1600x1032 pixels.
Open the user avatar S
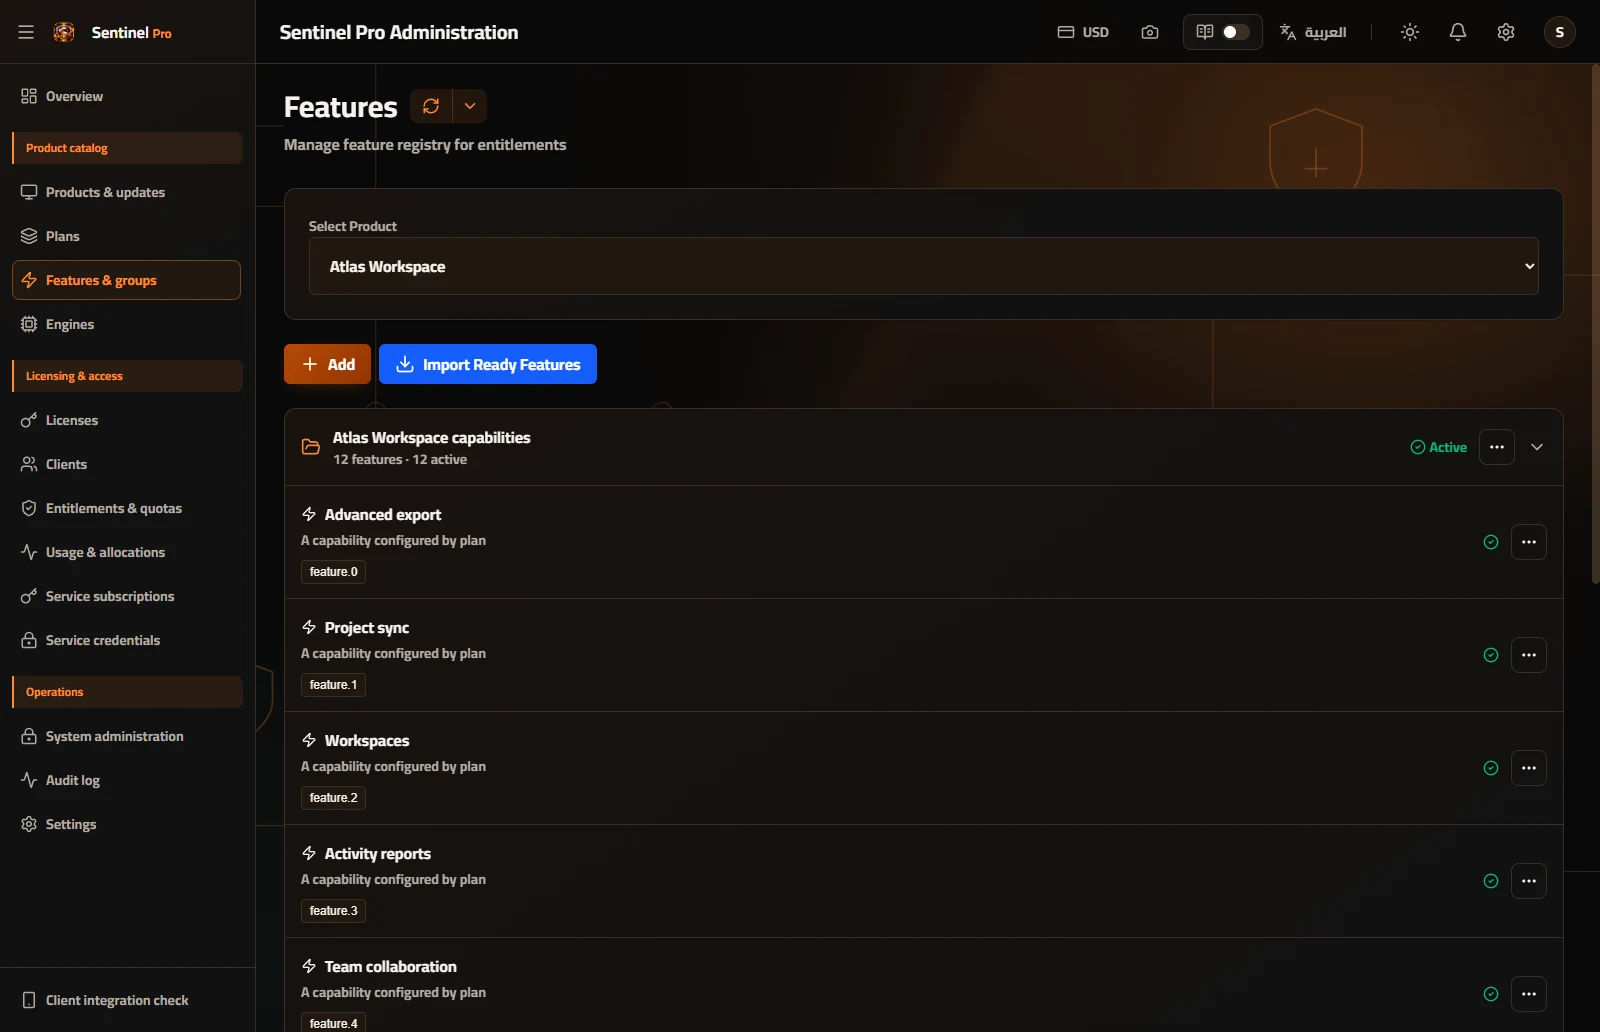pos(1560,32)
